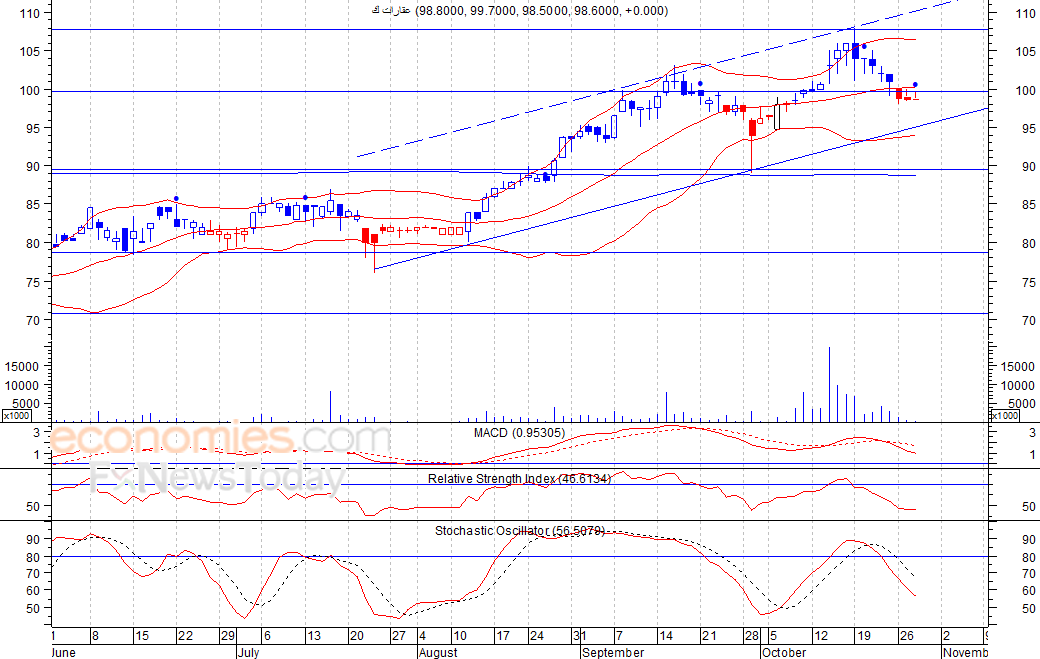This screenshot has height=659, width=1040.
Task: Click the 19 date label on the time axis
Action: coord(864,636)
